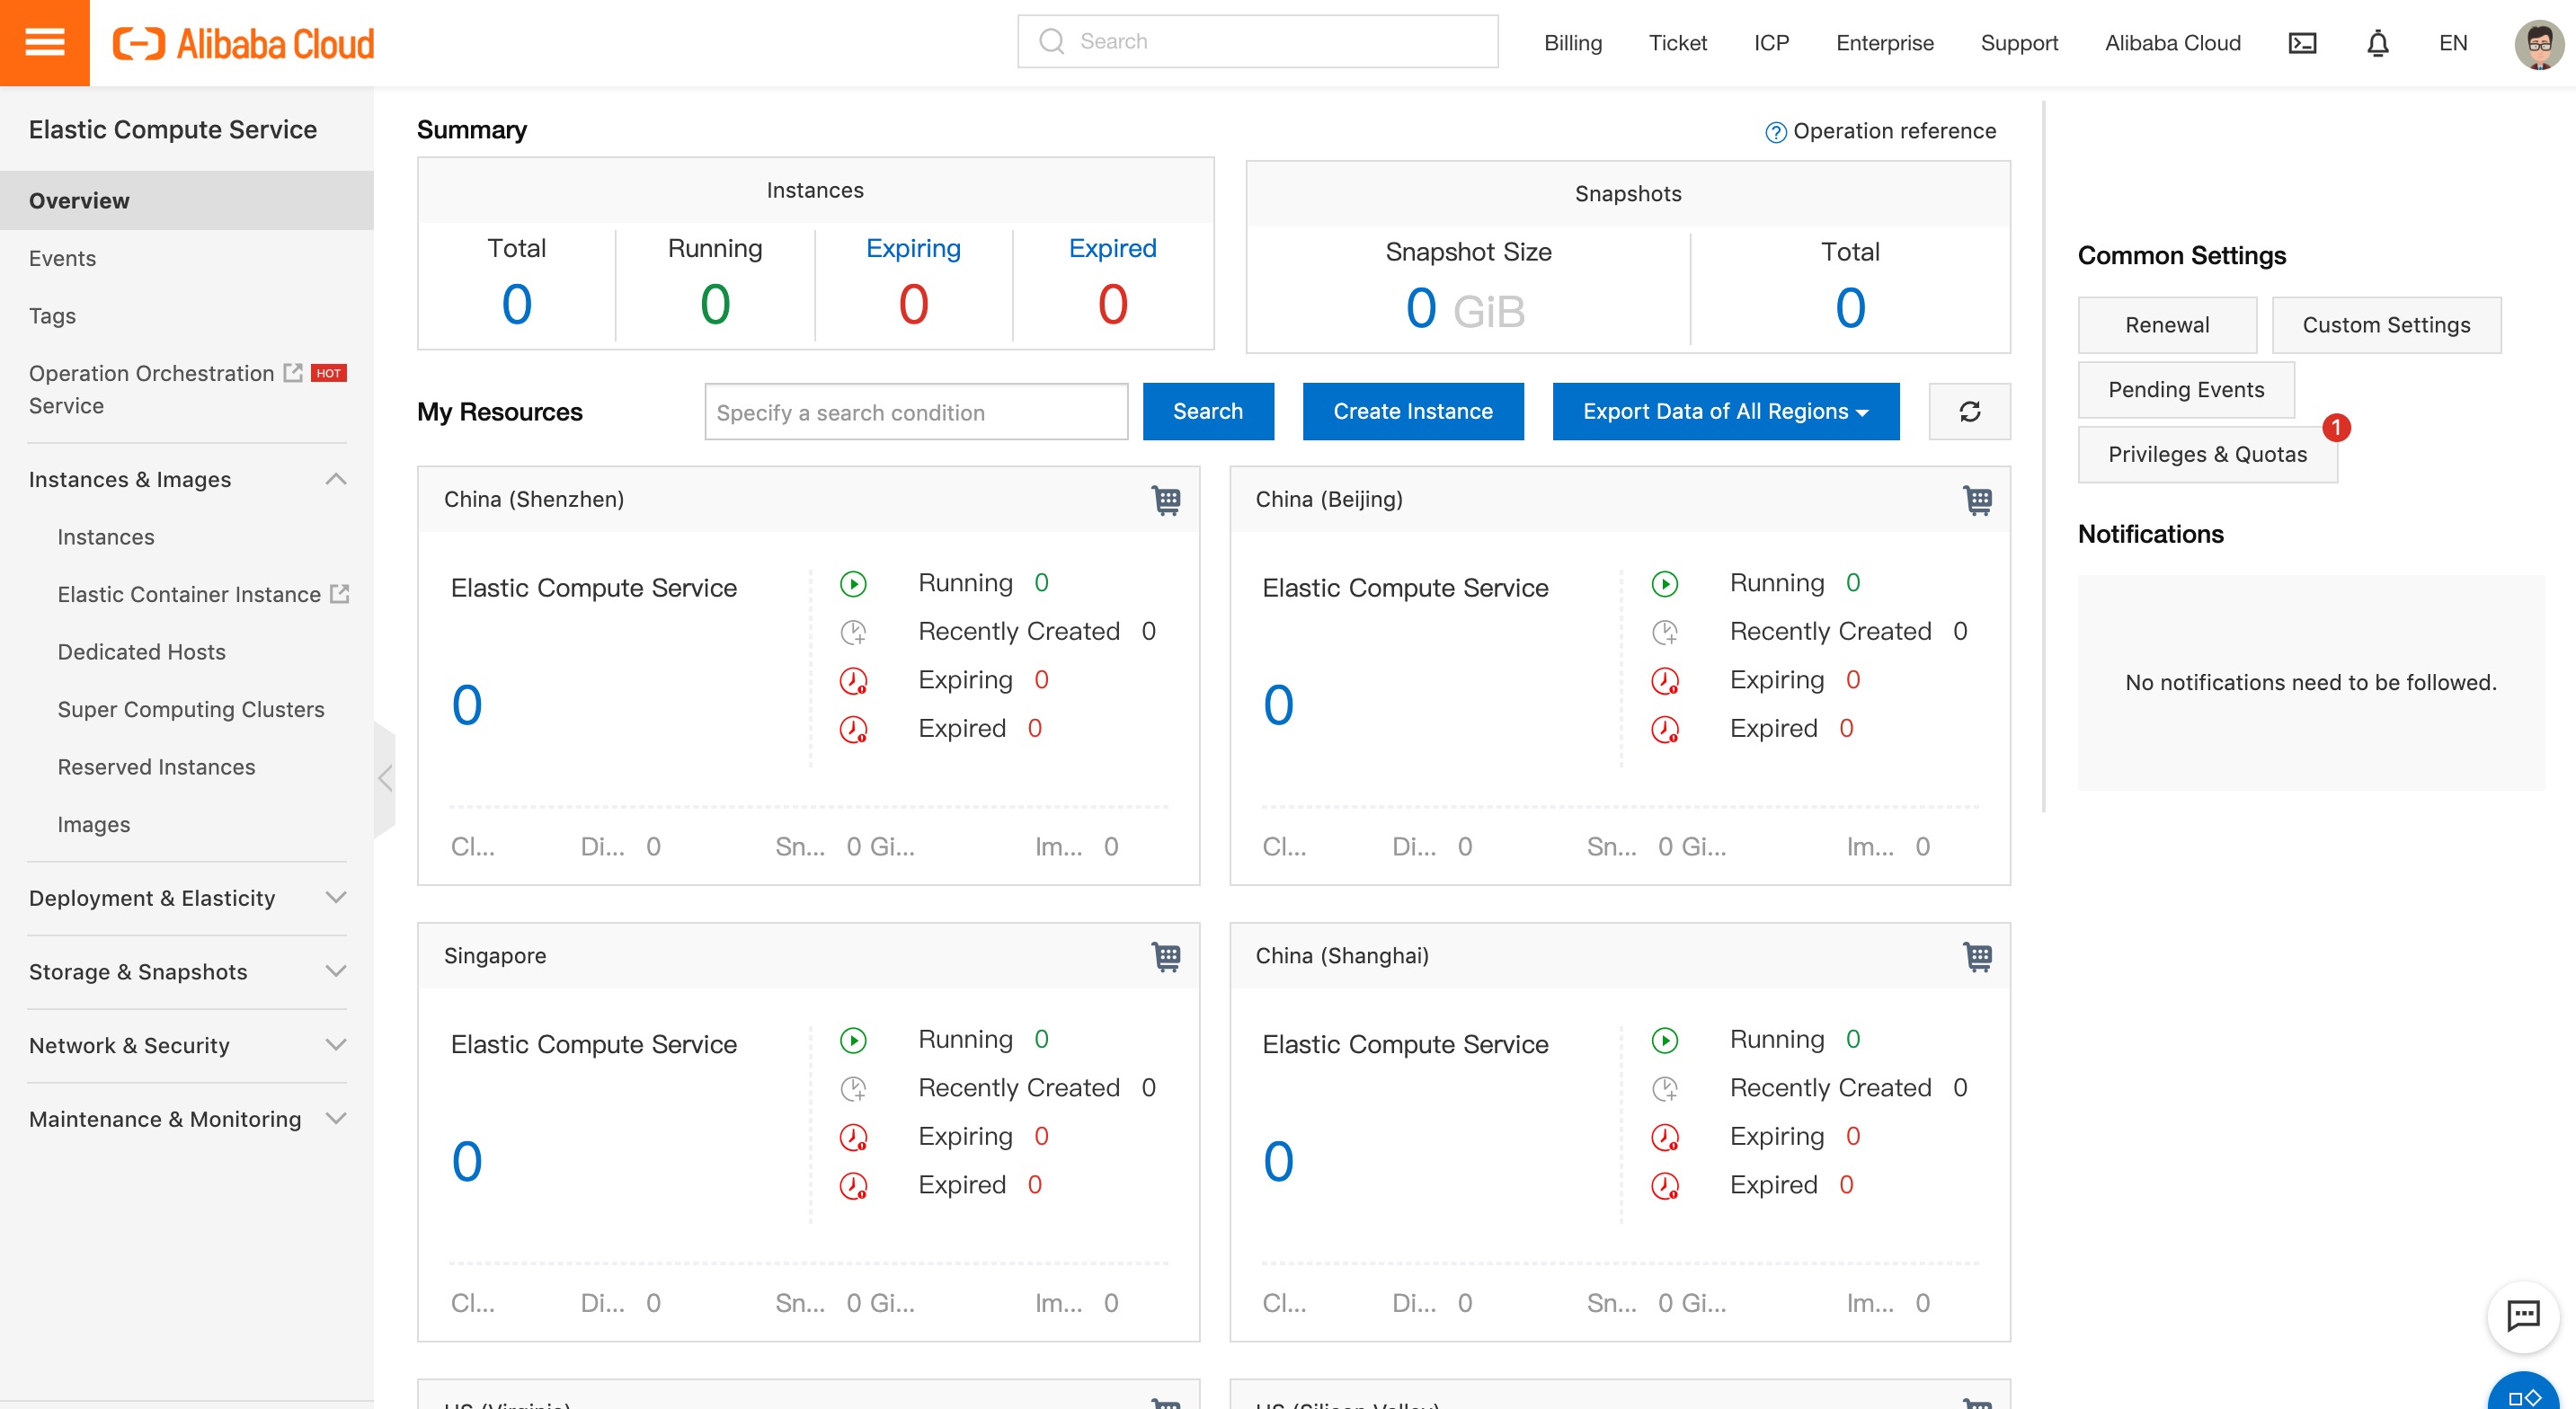Open the hamburger main menu
Screen dimensions: 2576x1409
[x=44, y=43]
